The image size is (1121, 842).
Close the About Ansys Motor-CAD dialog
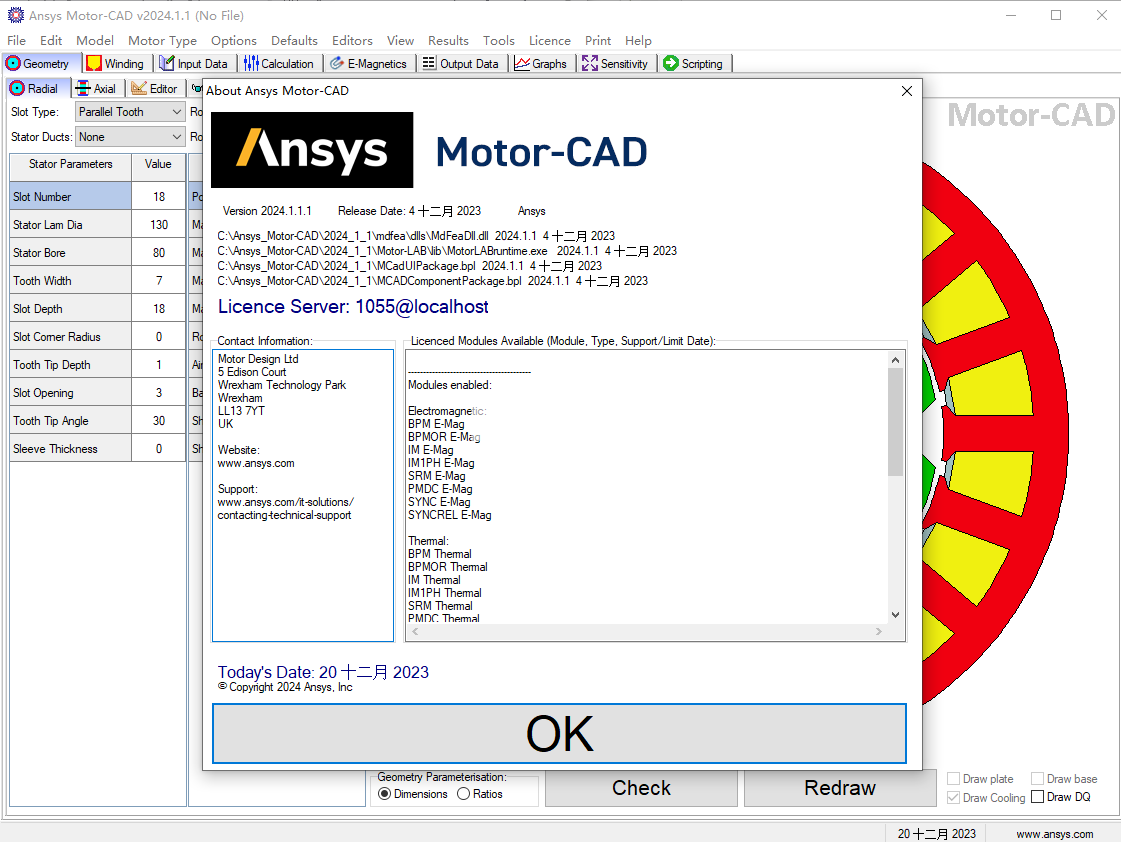pyautogui.click(x=907, y=91)
